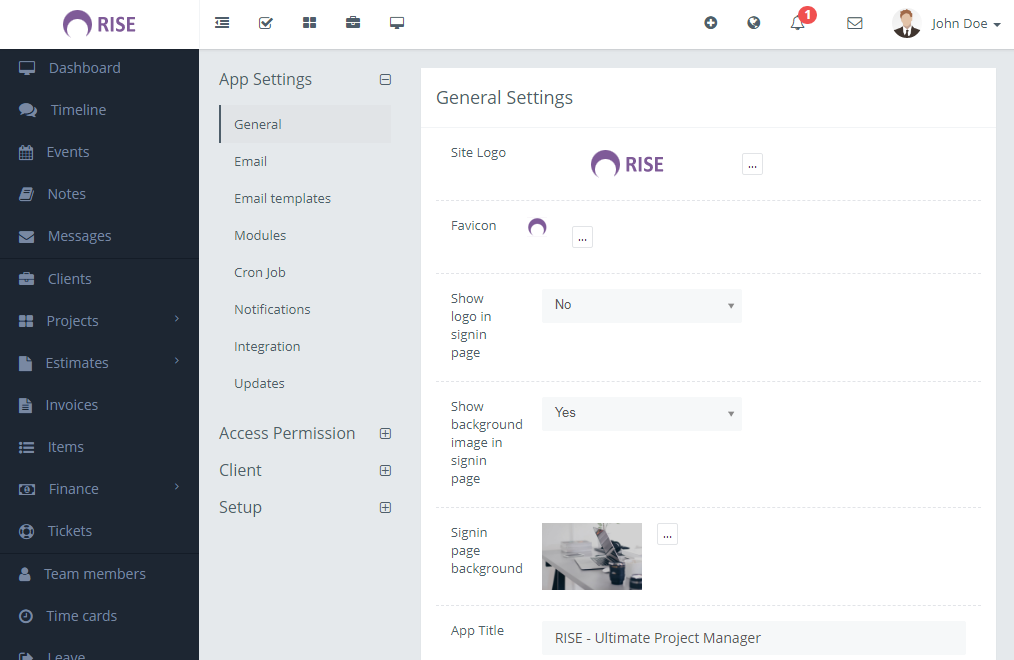Expand the Setup settings section
This screenshot has height=660, width=1014.
click(385, 508)
